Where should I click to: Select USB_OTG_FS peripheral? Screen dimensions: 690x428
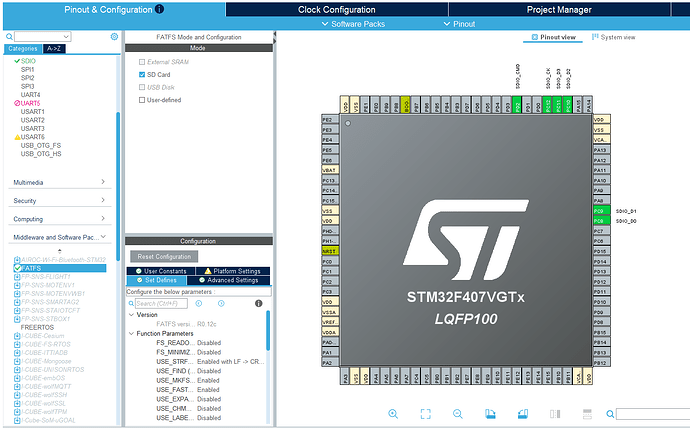click(x=41, y=146)
